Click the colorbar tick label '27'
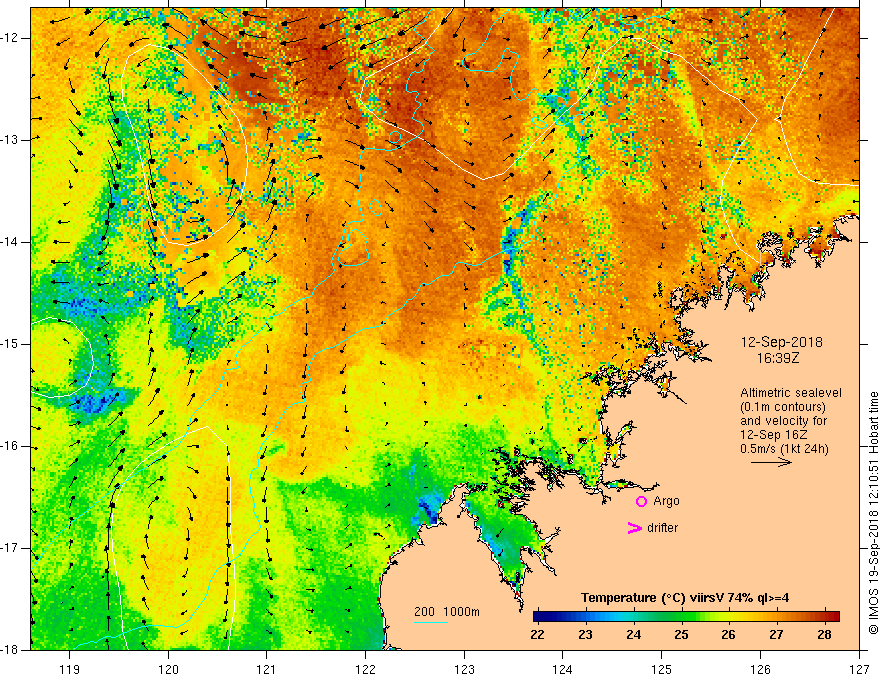 (776, 635)
